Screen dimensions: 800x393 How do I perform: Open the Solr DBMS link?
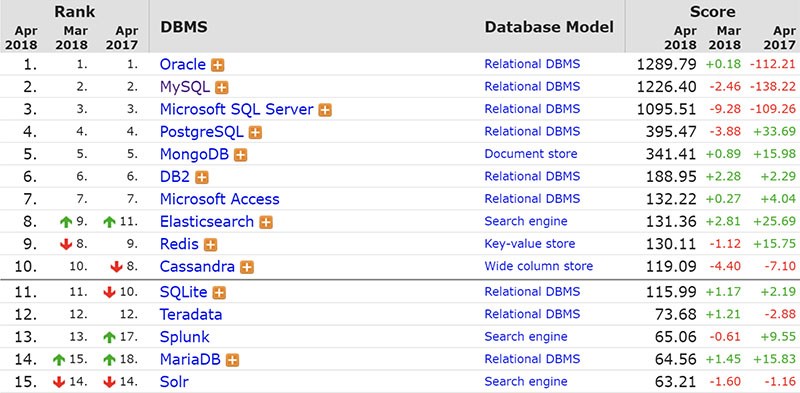pos(174,381)
